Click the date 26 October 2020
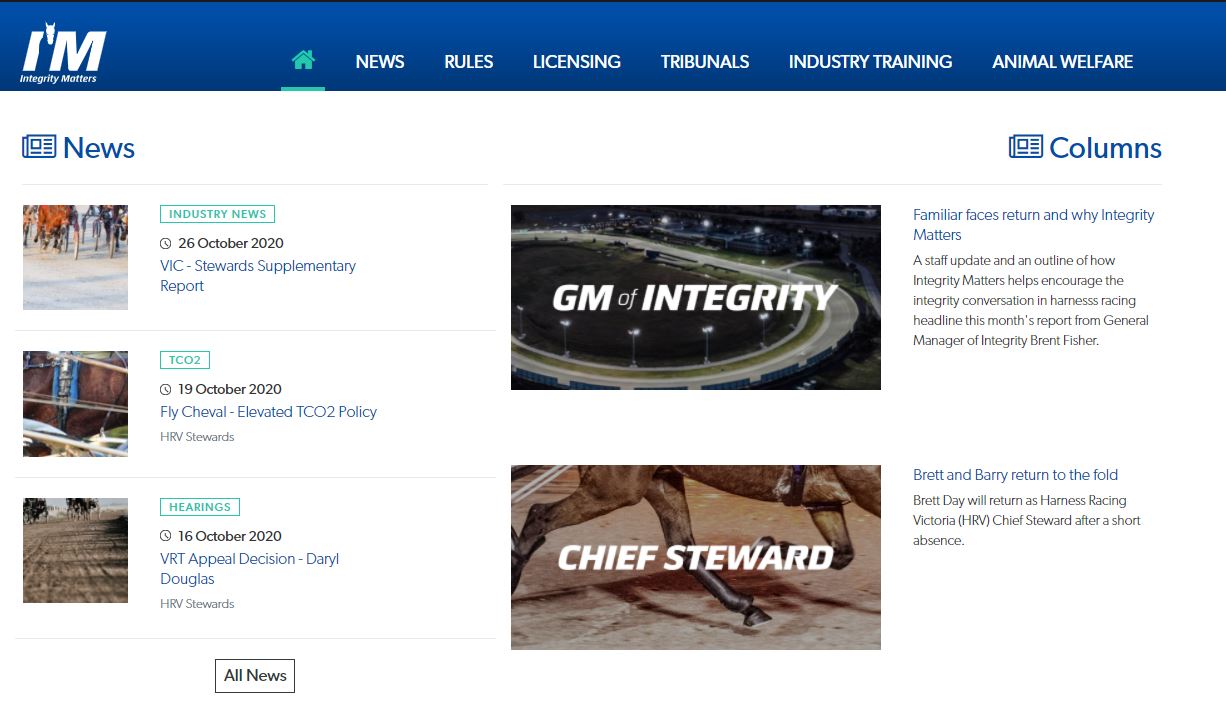Viewport: 1226px width, 719px height. [x=231, y=243]
